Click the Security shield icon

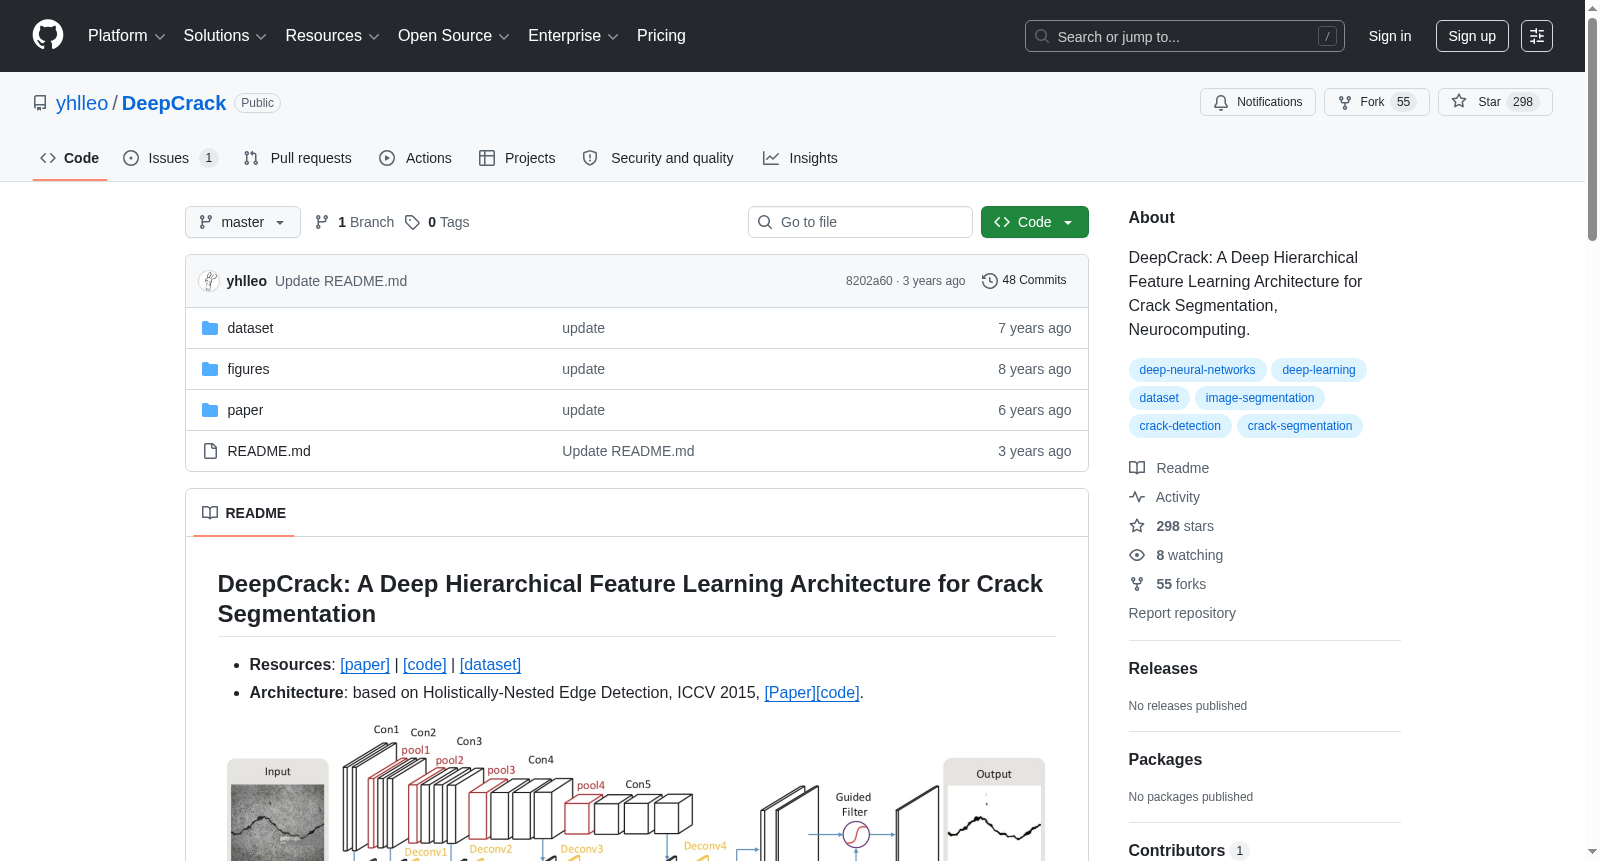590,158
